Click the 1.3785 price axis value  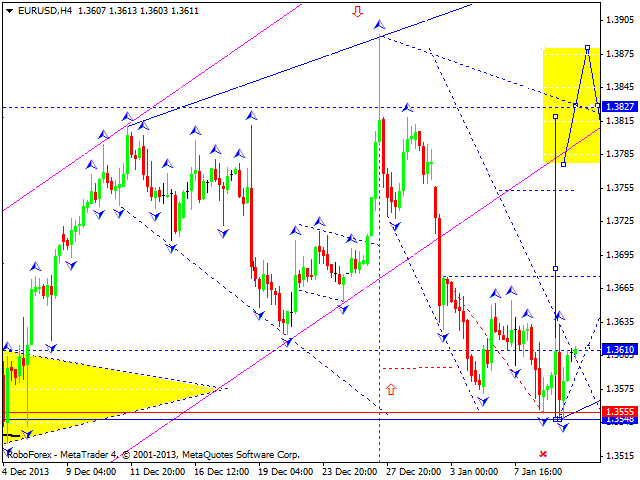coord(620,154)
